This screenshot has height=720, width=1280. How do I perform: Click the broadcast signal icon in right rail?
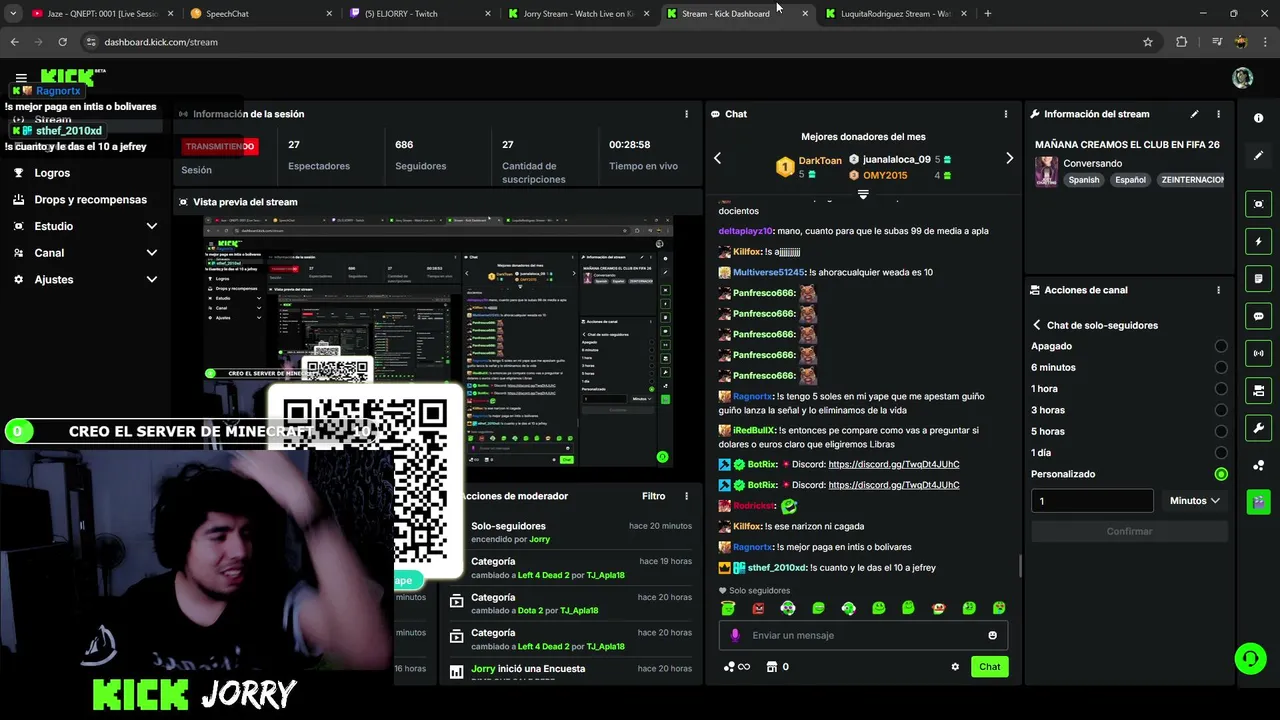(x=1258, y=353)
